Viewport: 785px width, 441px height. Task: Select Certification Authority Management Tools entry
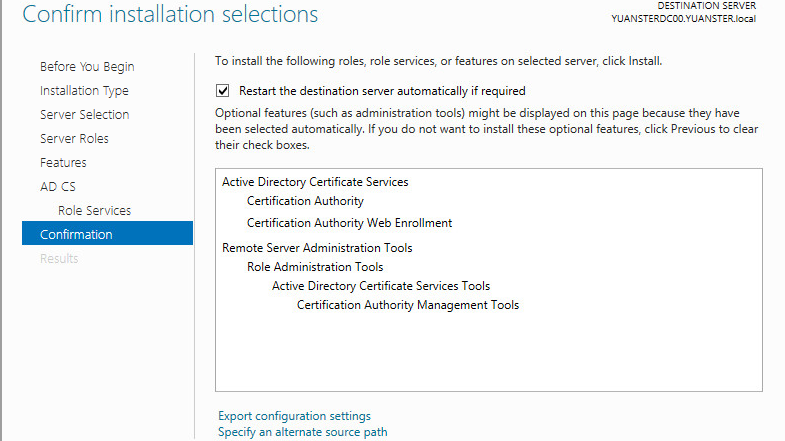tap(408, 305)
